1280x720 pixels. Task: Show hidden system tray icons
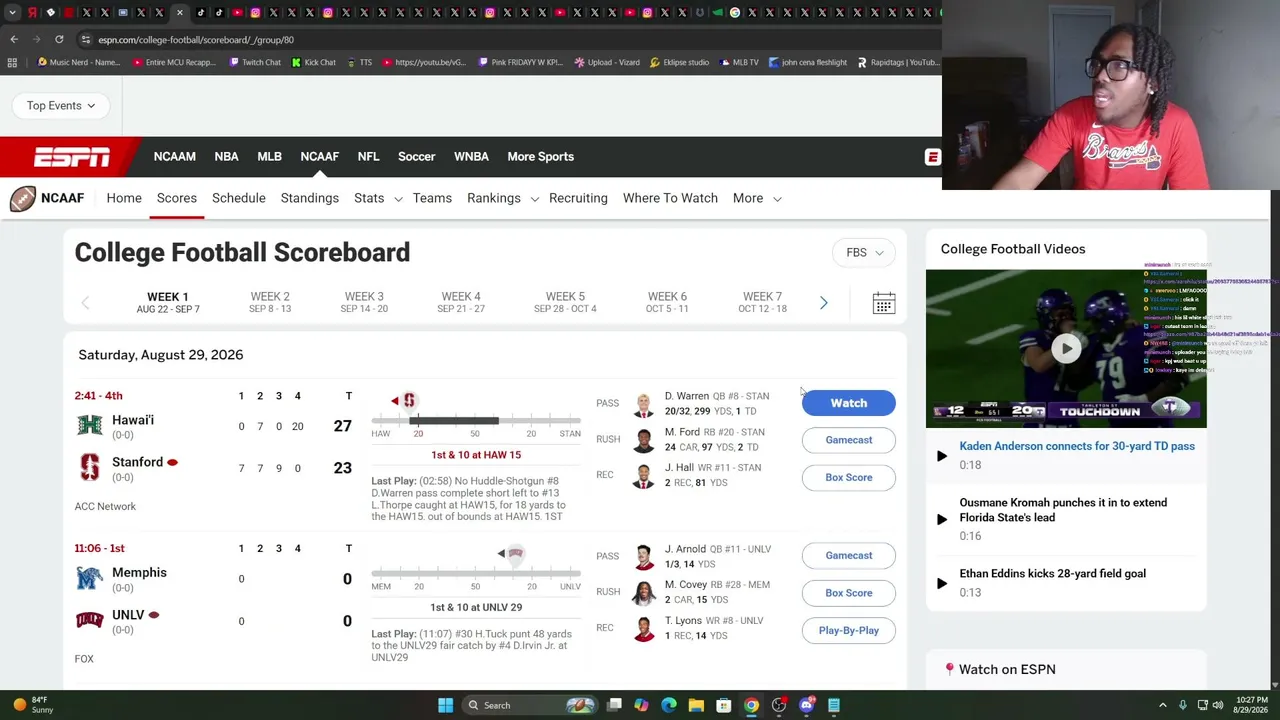coord(1162,705)
